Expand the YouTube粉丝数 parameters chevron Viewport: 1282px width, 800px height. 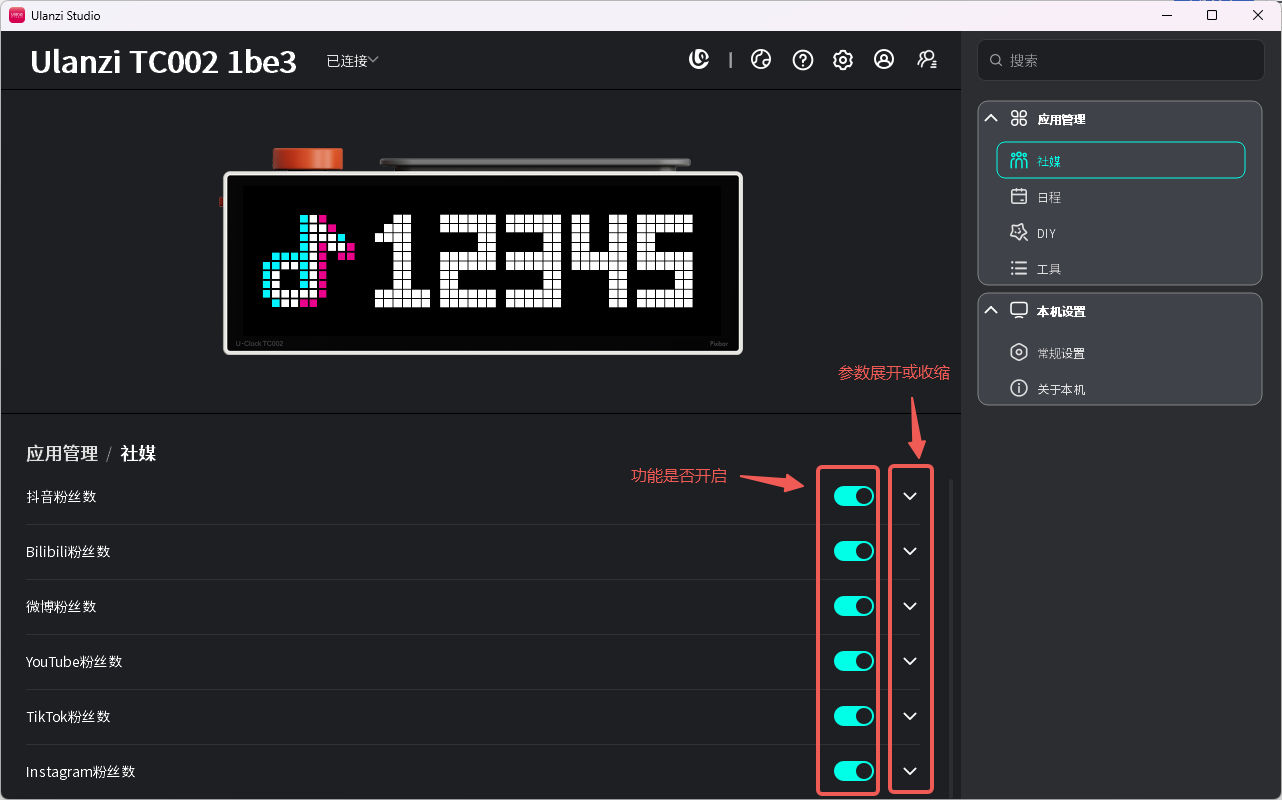coord(910,661)
